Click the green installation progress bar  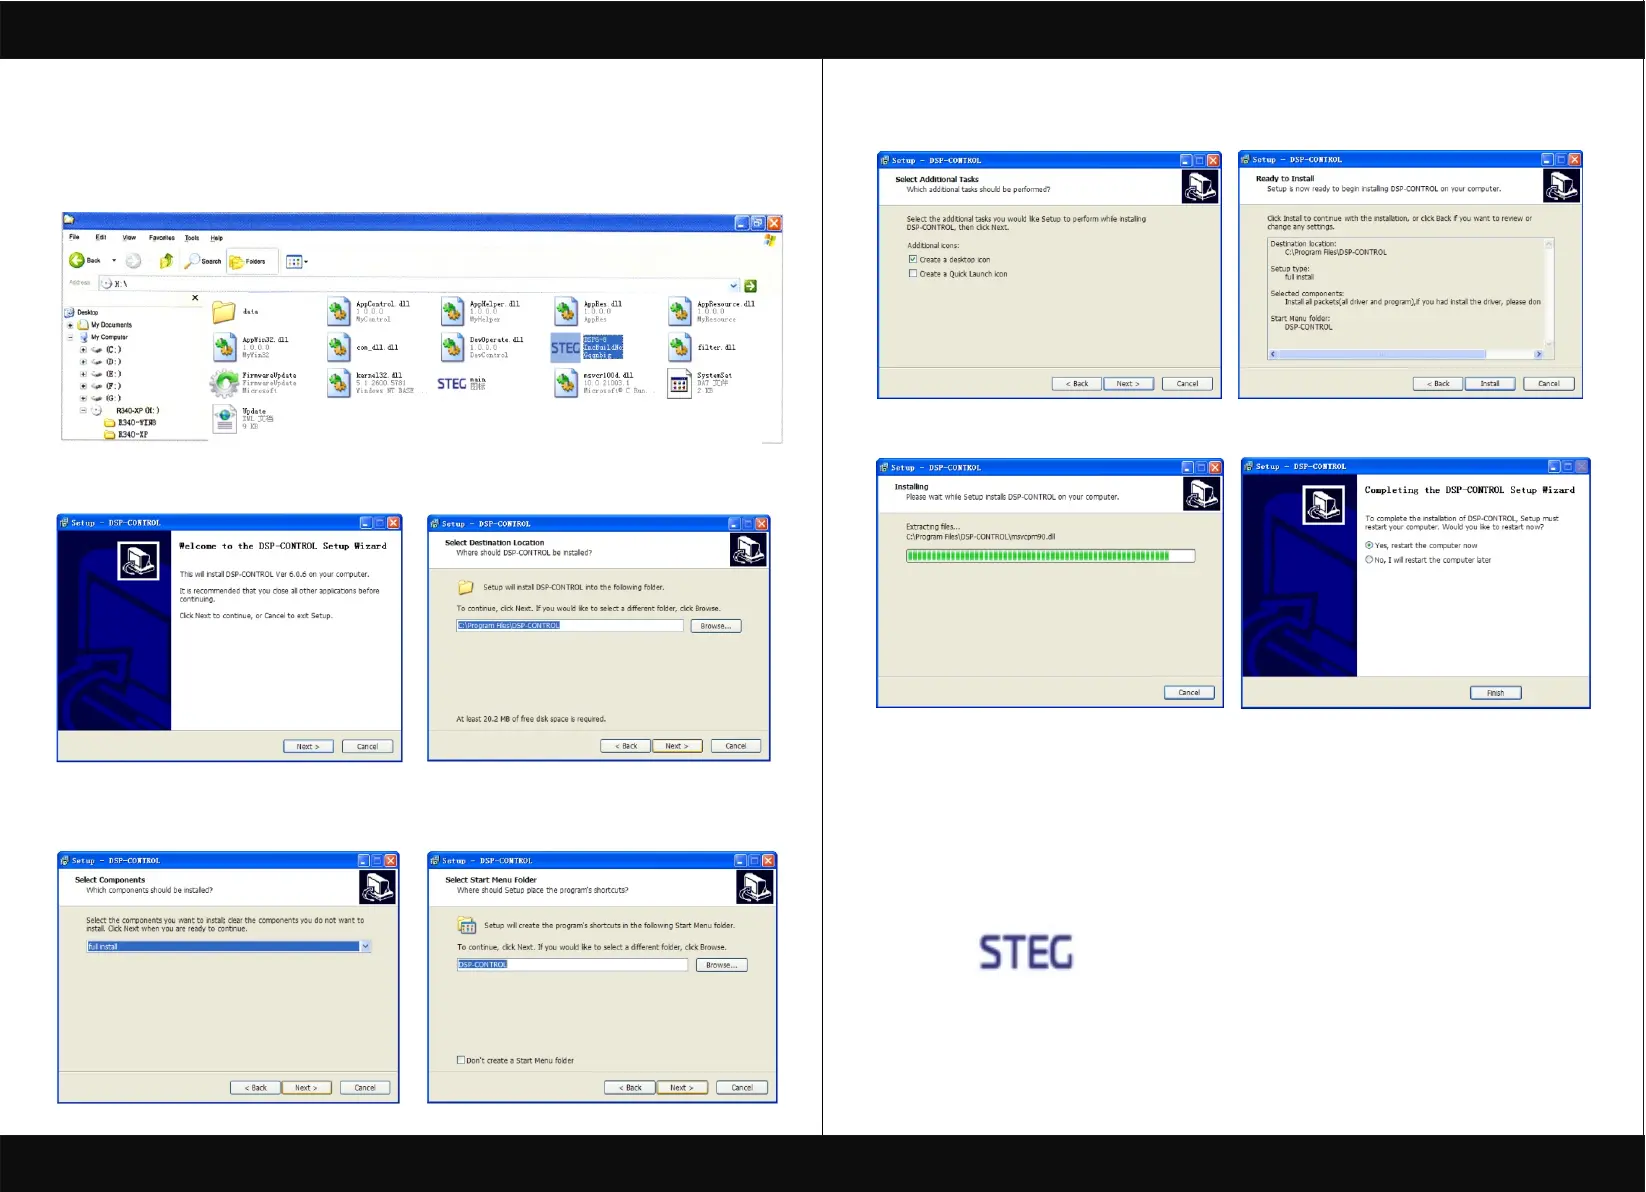click(x=1051, y=556)
